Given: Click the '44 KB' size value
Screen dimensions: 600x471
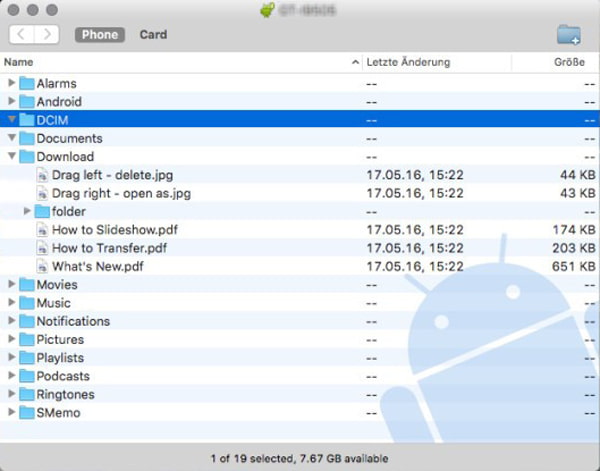Looking at the screenshot, I should 578,175.
